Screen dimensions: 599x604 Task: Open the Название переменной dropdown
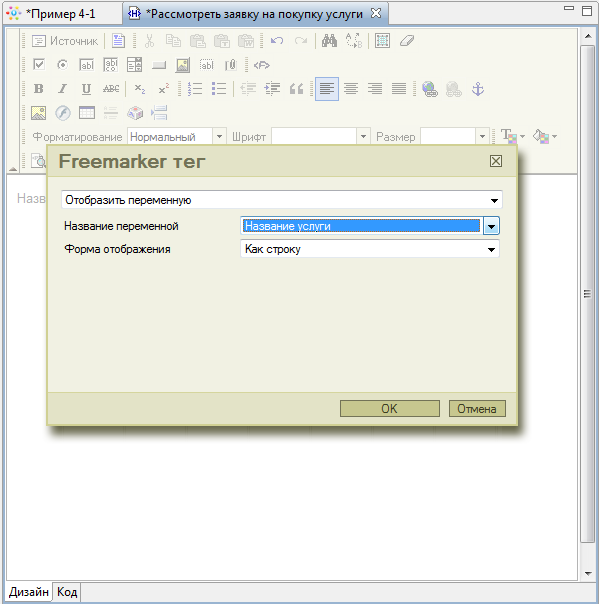(x=491, y=226)
